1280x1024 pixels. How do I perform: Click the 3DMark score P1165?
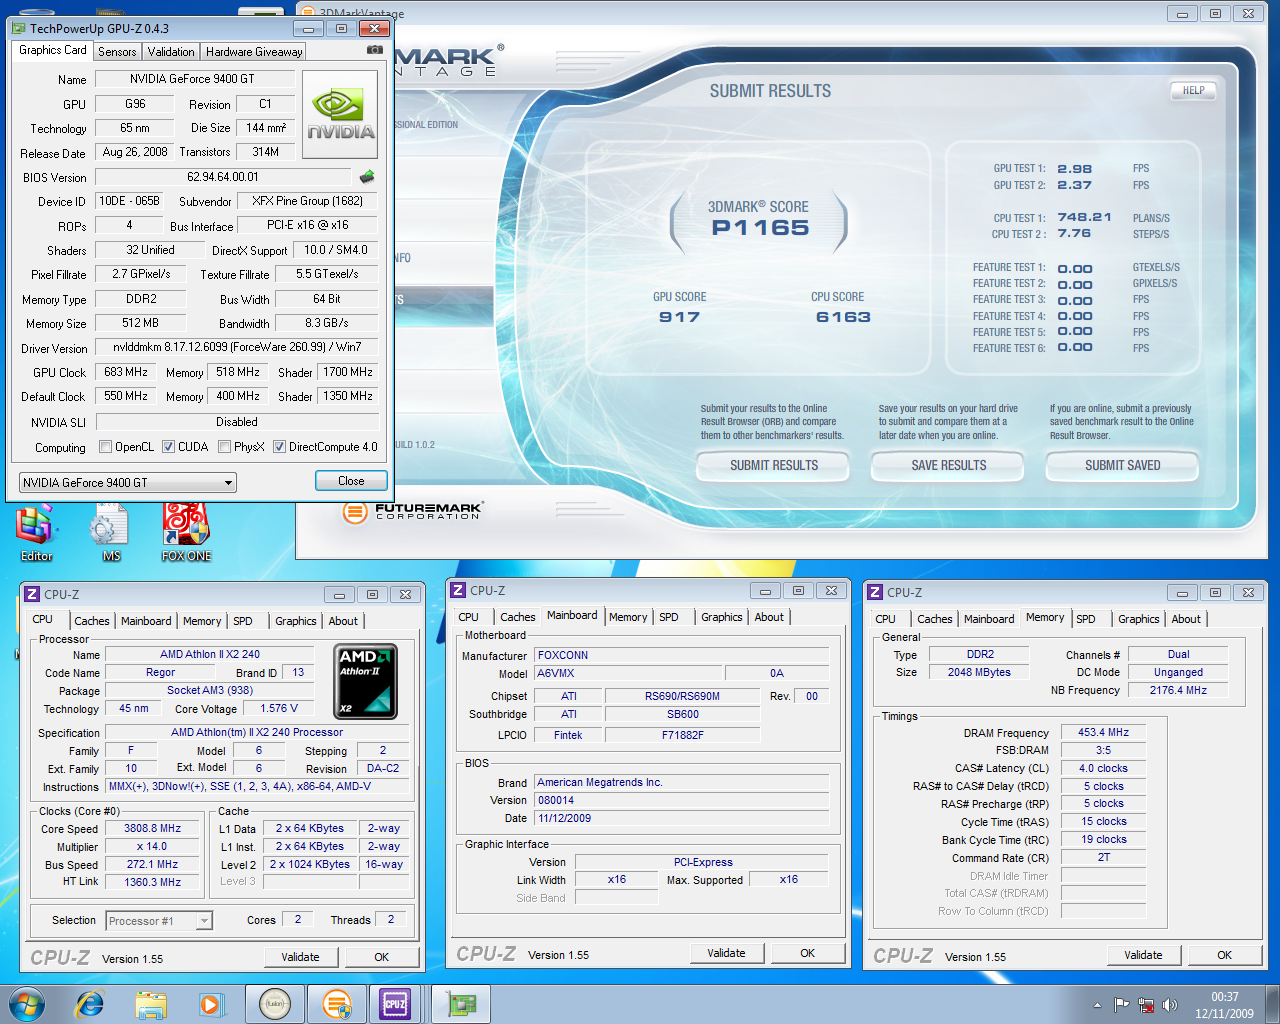(x=760, y=228)
